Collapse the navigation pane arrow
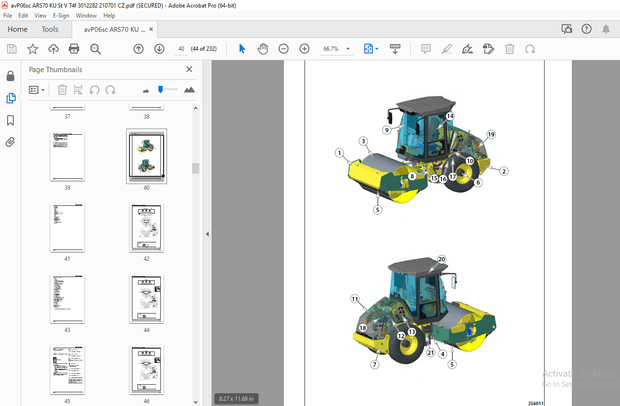This screenshot has width=620, height=406. (x=207, y=234)
